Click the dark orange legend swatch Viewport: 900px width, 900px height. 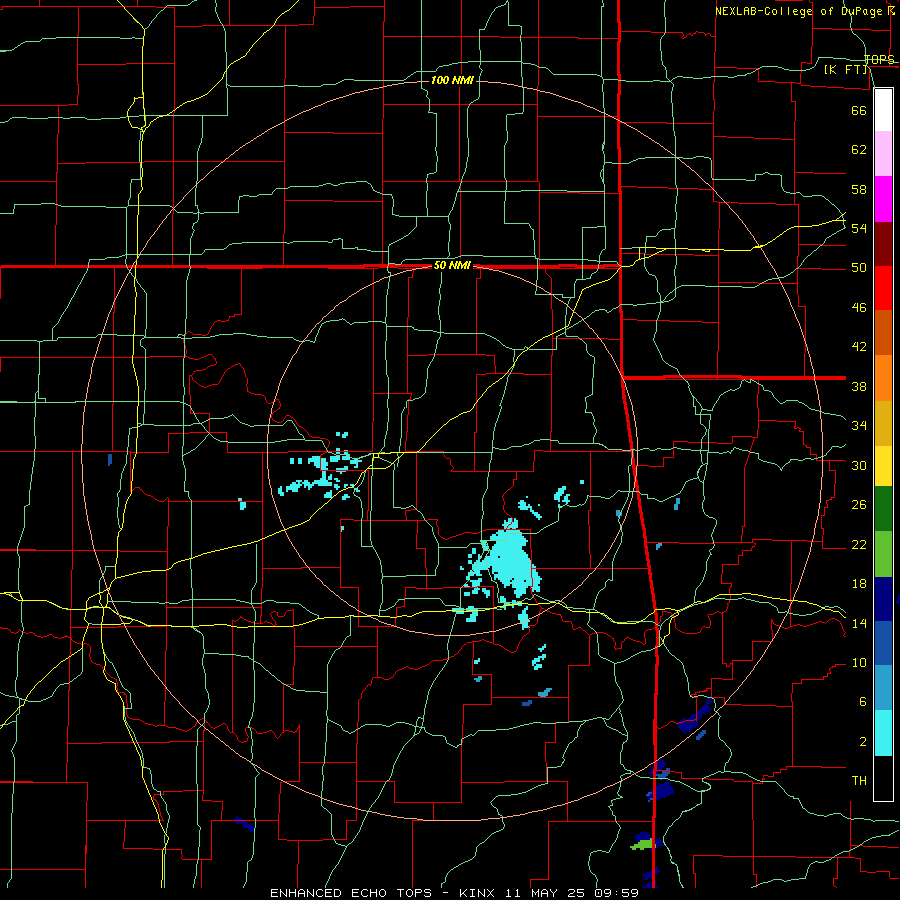point(883,332)
